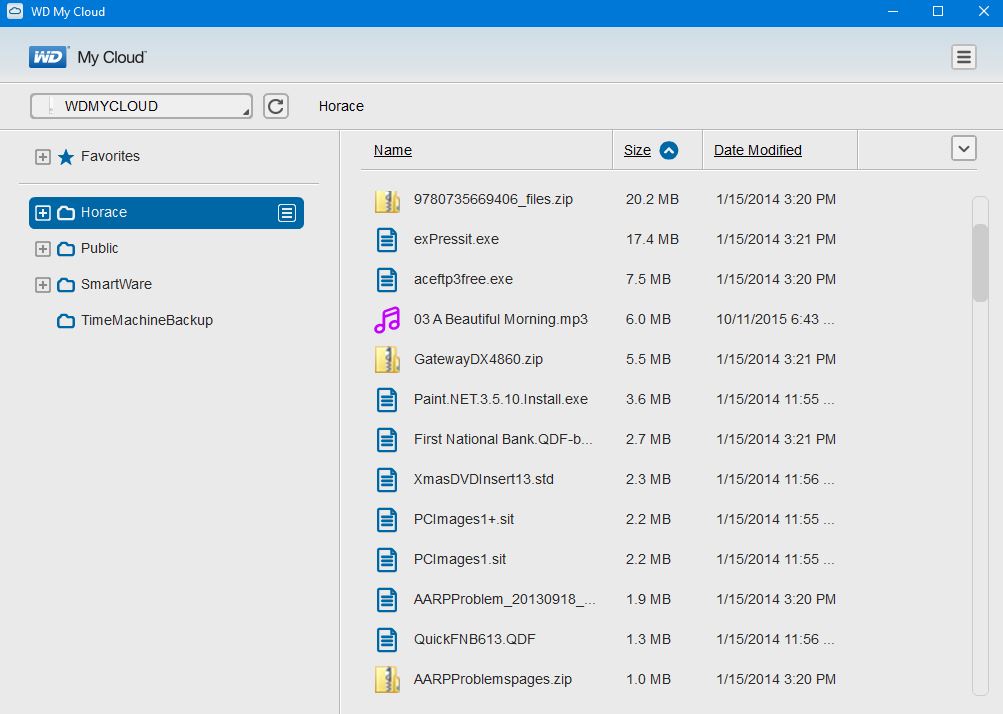Open the Horace folder options menu icon

pyautogui.click(x=287, y=213)
